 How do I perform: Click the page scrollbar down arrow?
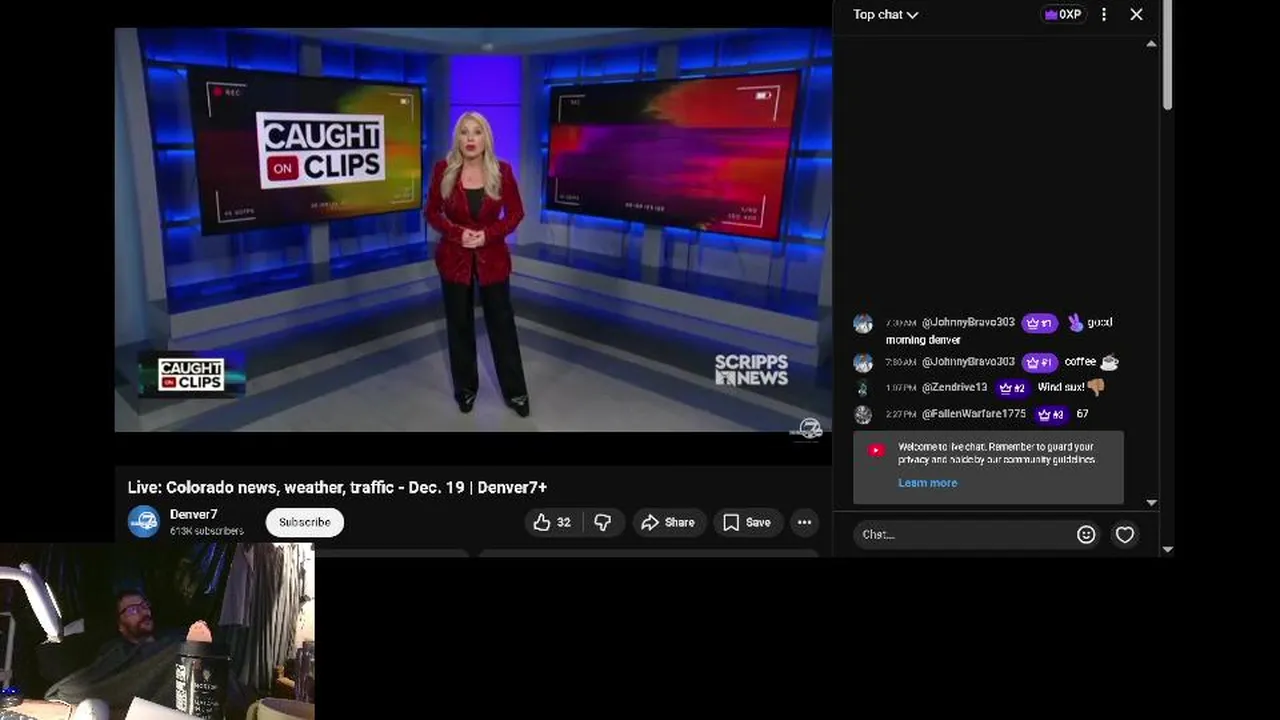(x=1167, y=549)
